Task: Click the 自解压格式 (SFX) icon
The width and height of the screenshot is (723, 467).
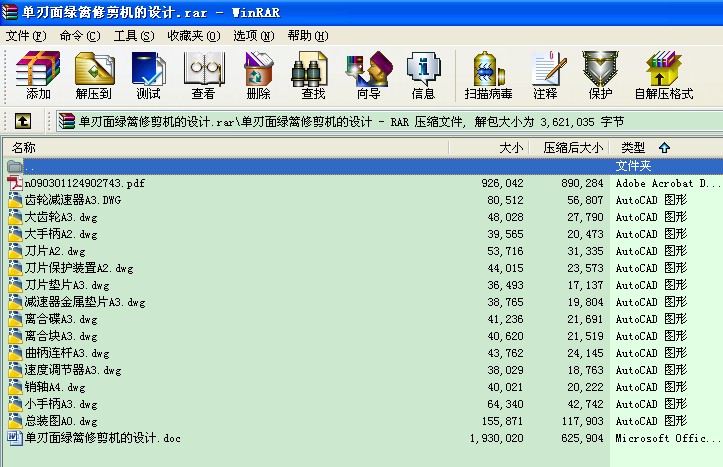Action: pyautogui.click(x=663, y=76)
